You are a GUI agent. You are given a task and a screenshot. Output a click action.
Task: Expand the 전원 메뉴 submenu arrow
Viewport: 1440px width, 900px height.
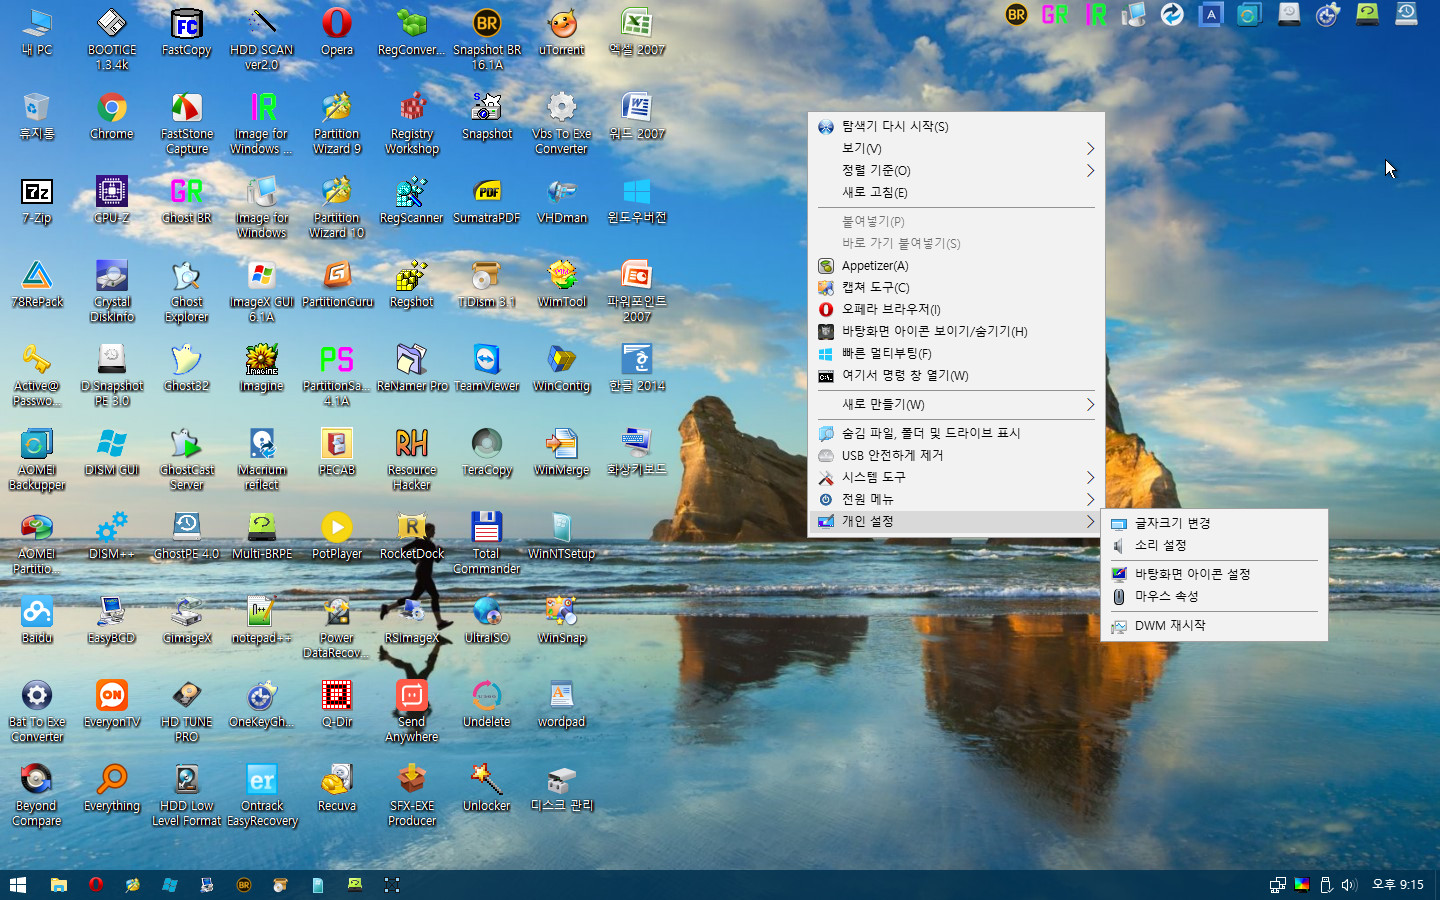1090,499
